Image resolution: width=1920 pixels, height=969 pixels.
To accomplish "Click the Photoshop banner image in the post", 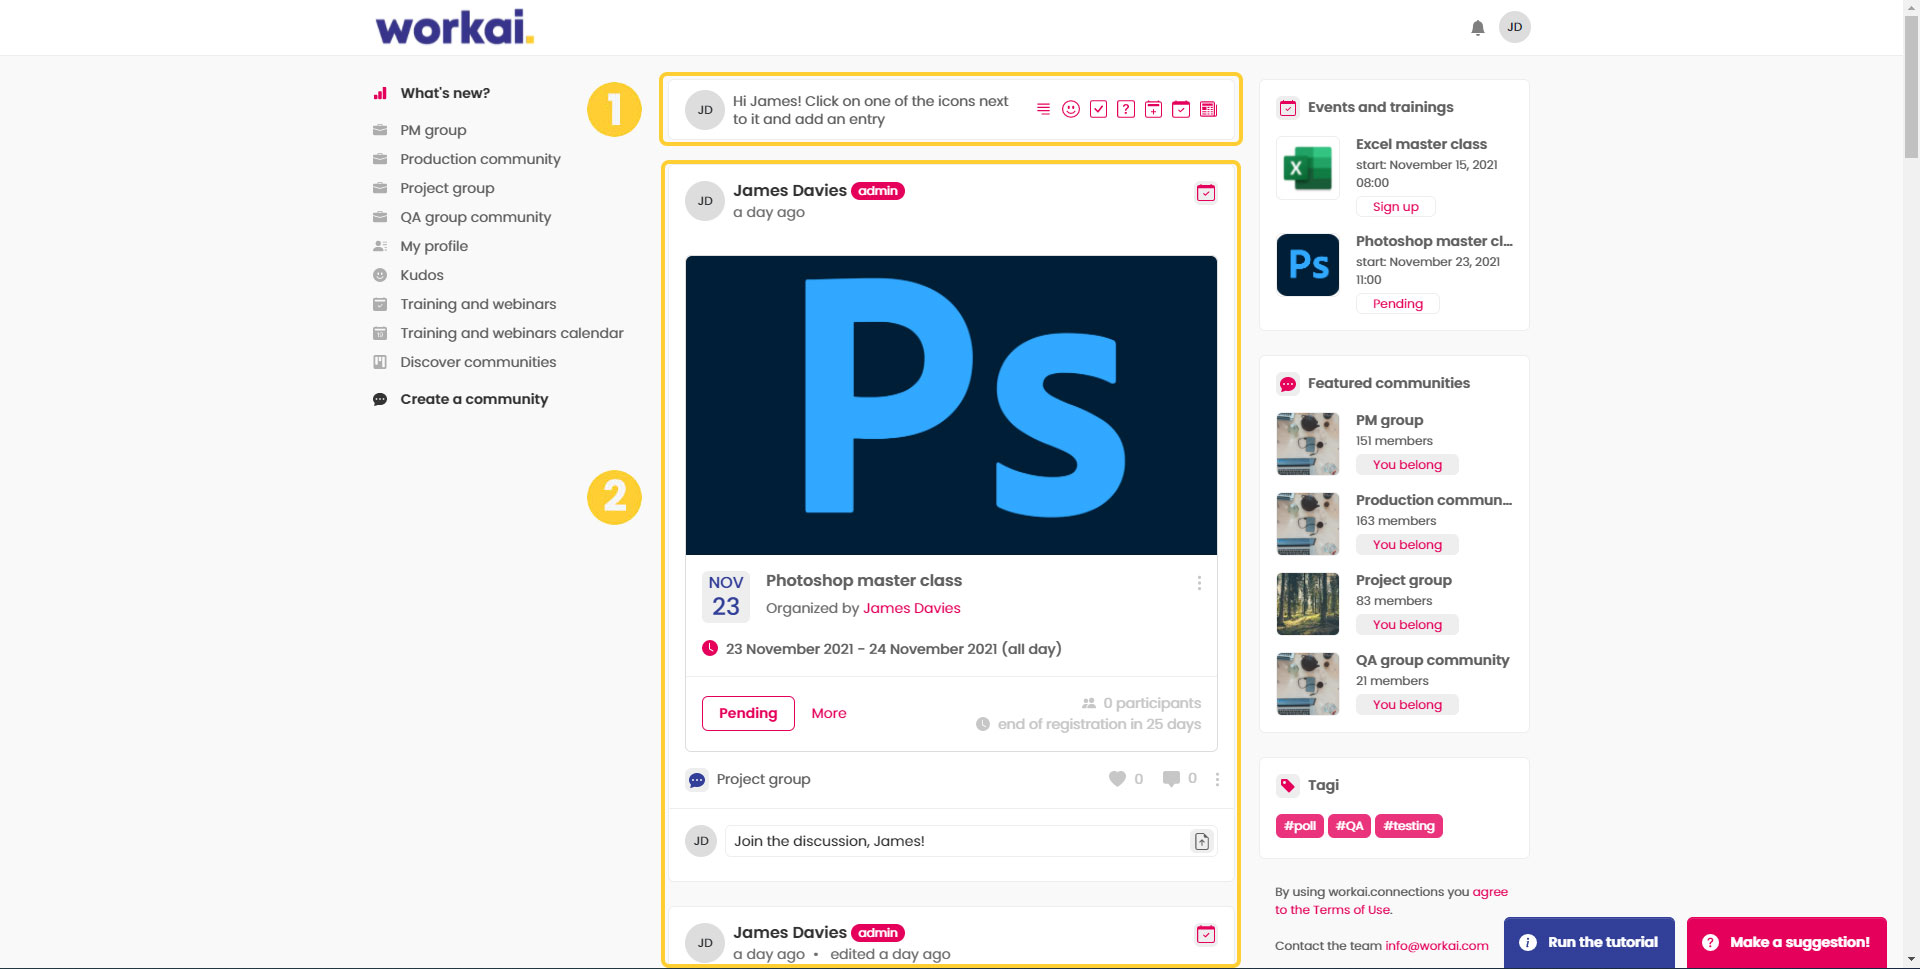I will pos(951,405).
